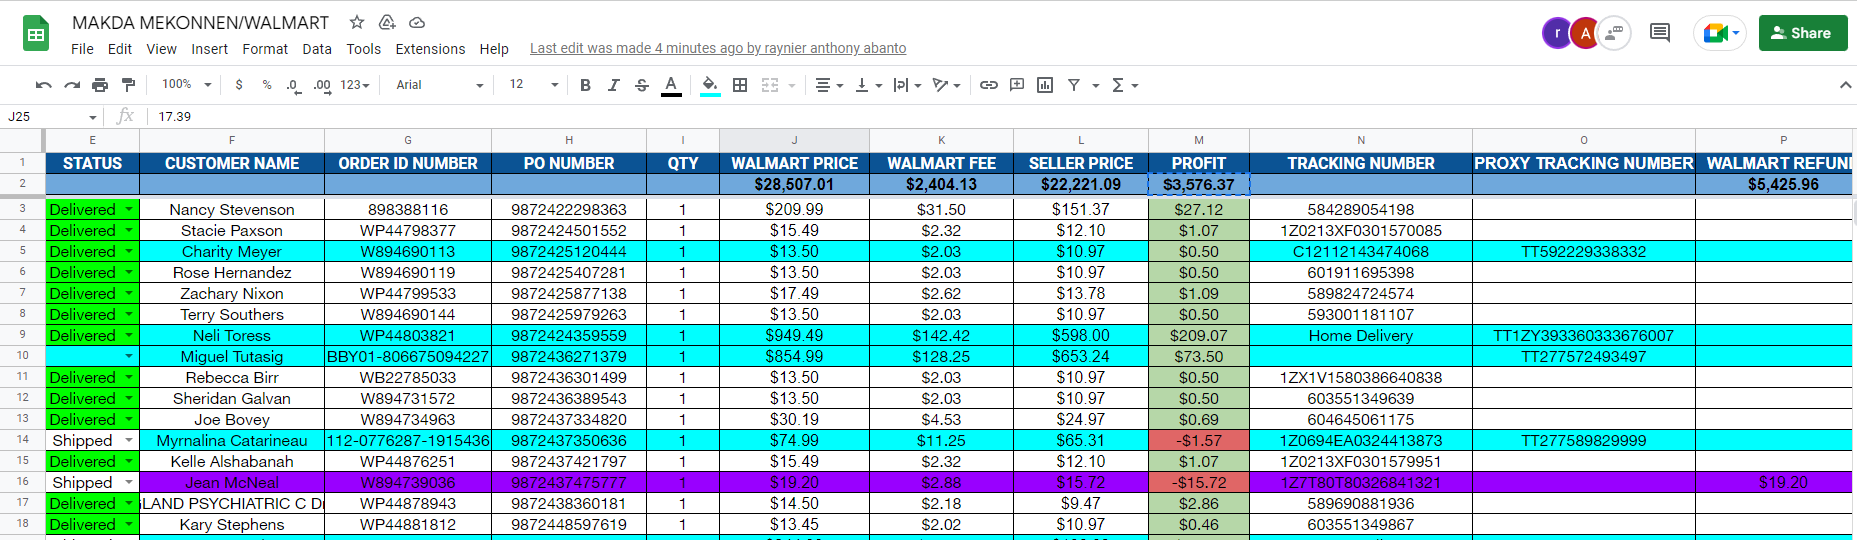This screenshot has height=540, width=1857.
Task: Open the Data menu
Action: [317, 49]
